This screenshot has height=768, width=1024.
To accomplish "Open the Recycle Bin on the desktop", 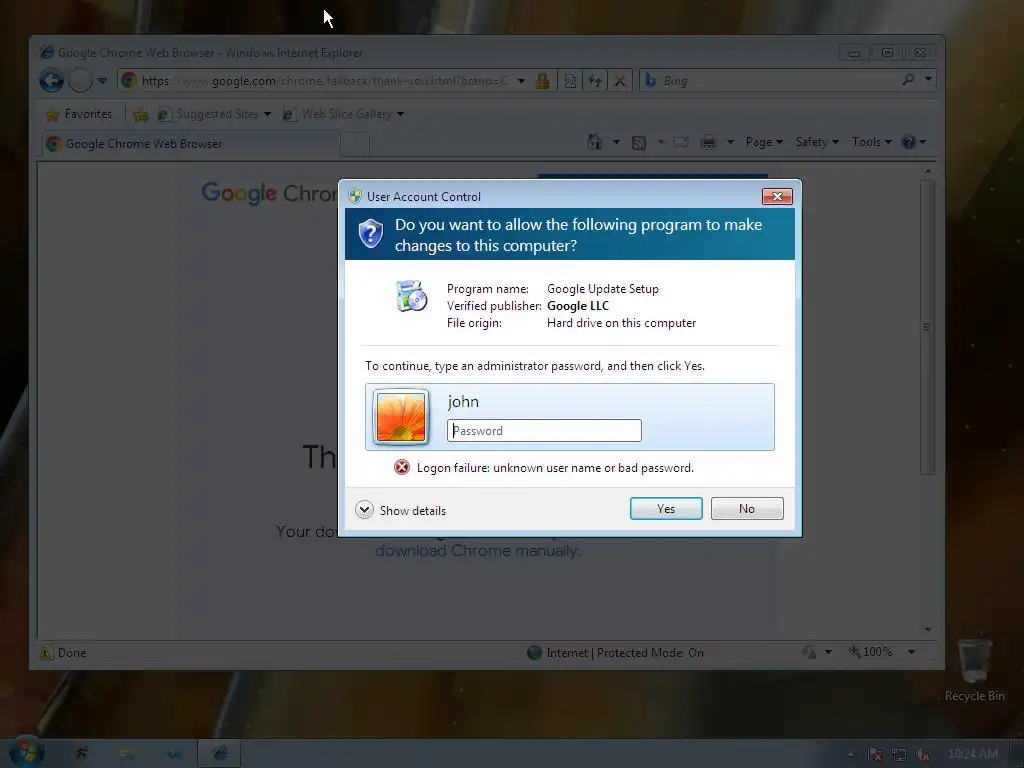I will coord(974,671).
